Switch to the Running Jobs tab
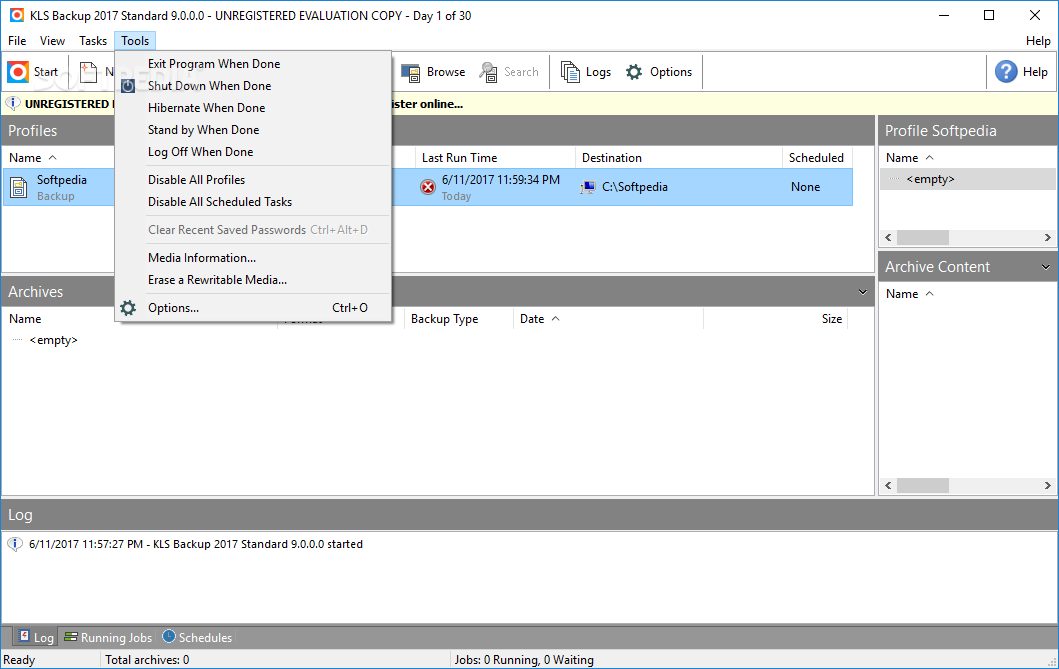The height and width of the screenshot is (669, 1059). pos(108,637)
